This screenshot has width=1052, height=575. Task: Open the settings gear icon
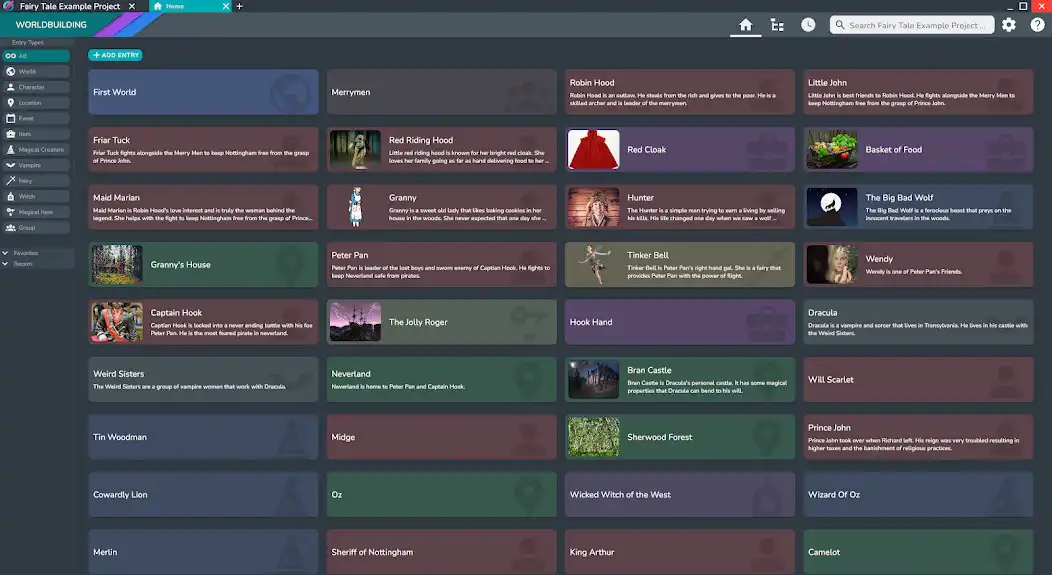(x=1008, y=25)
